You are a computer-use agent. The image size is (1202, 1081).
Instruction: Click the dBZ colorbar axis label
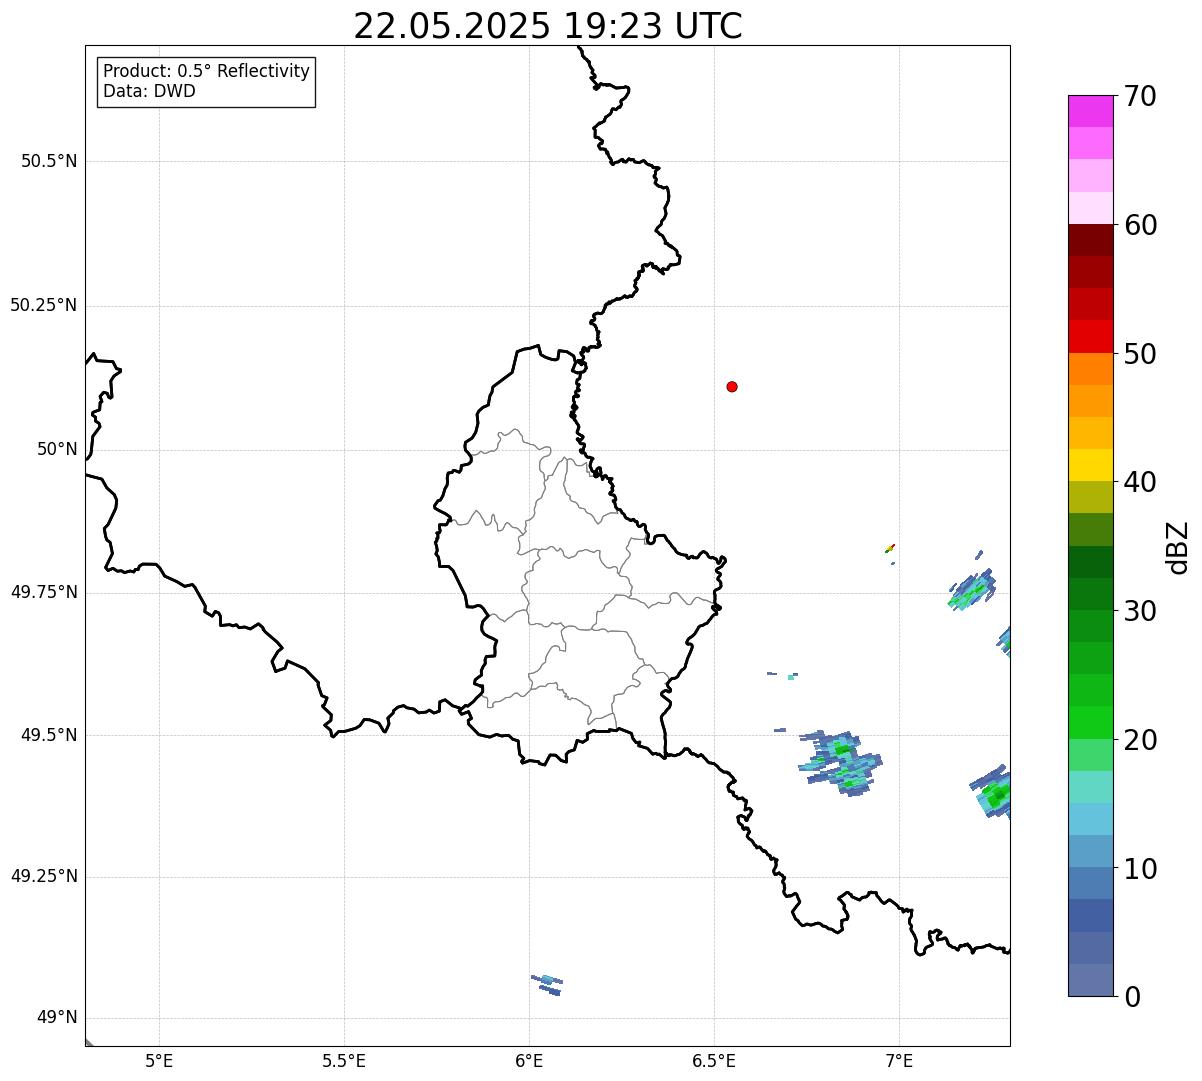1178,547
